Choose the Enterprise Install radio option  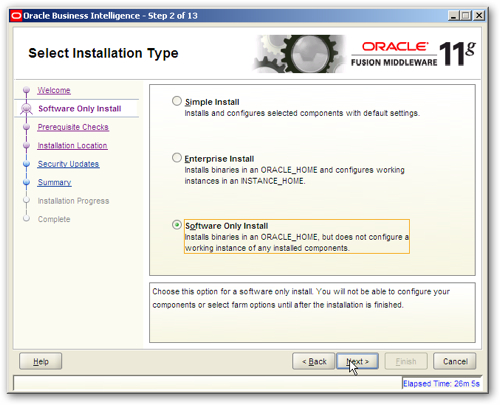[x=177, y=158]
